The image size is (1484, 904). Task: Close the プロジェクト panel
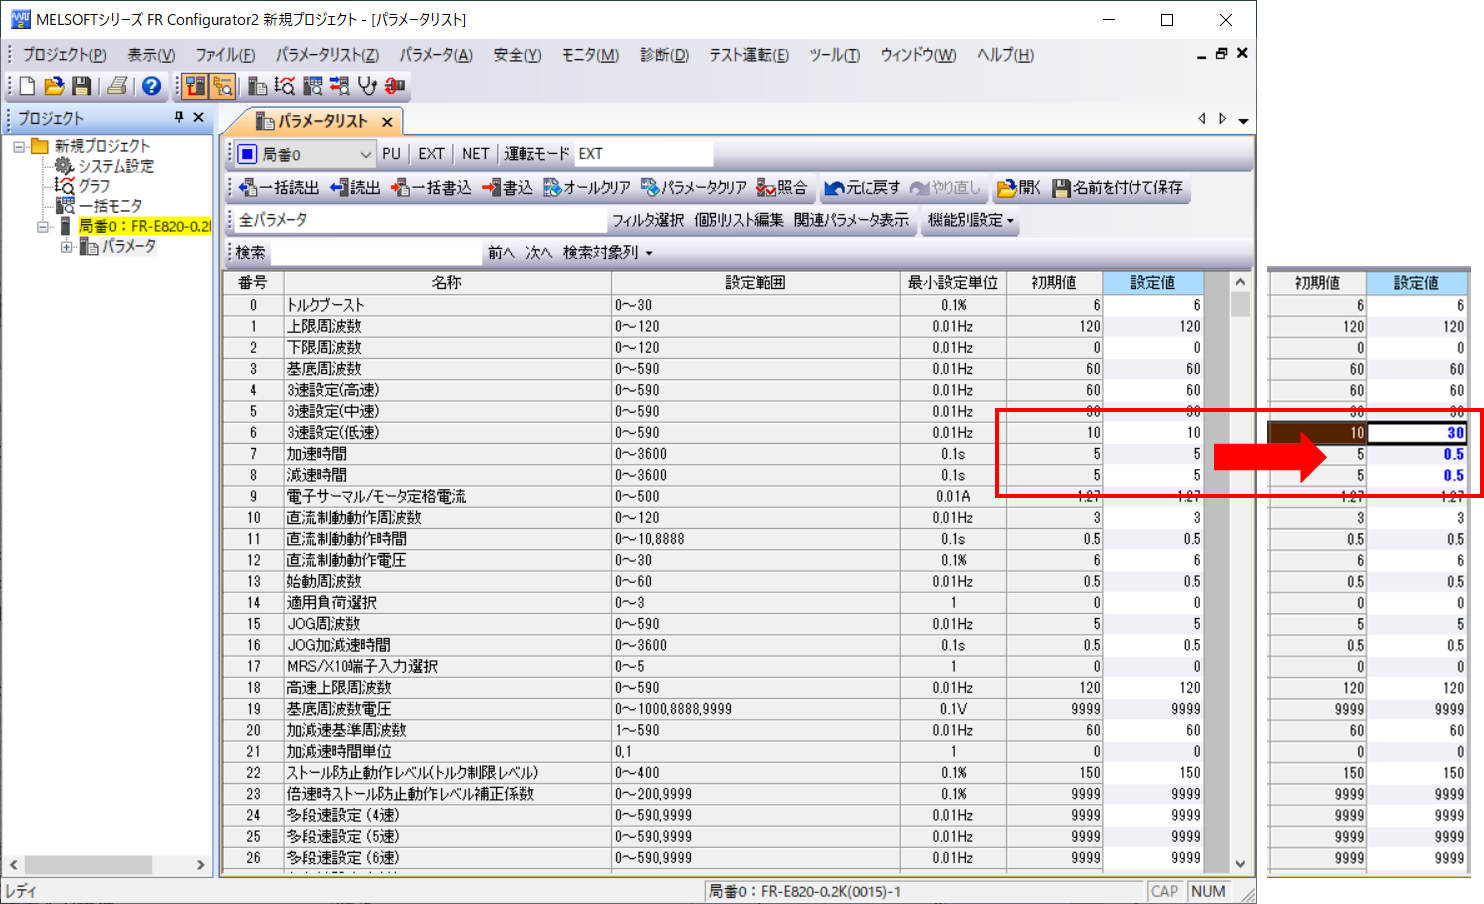(198, 117)
